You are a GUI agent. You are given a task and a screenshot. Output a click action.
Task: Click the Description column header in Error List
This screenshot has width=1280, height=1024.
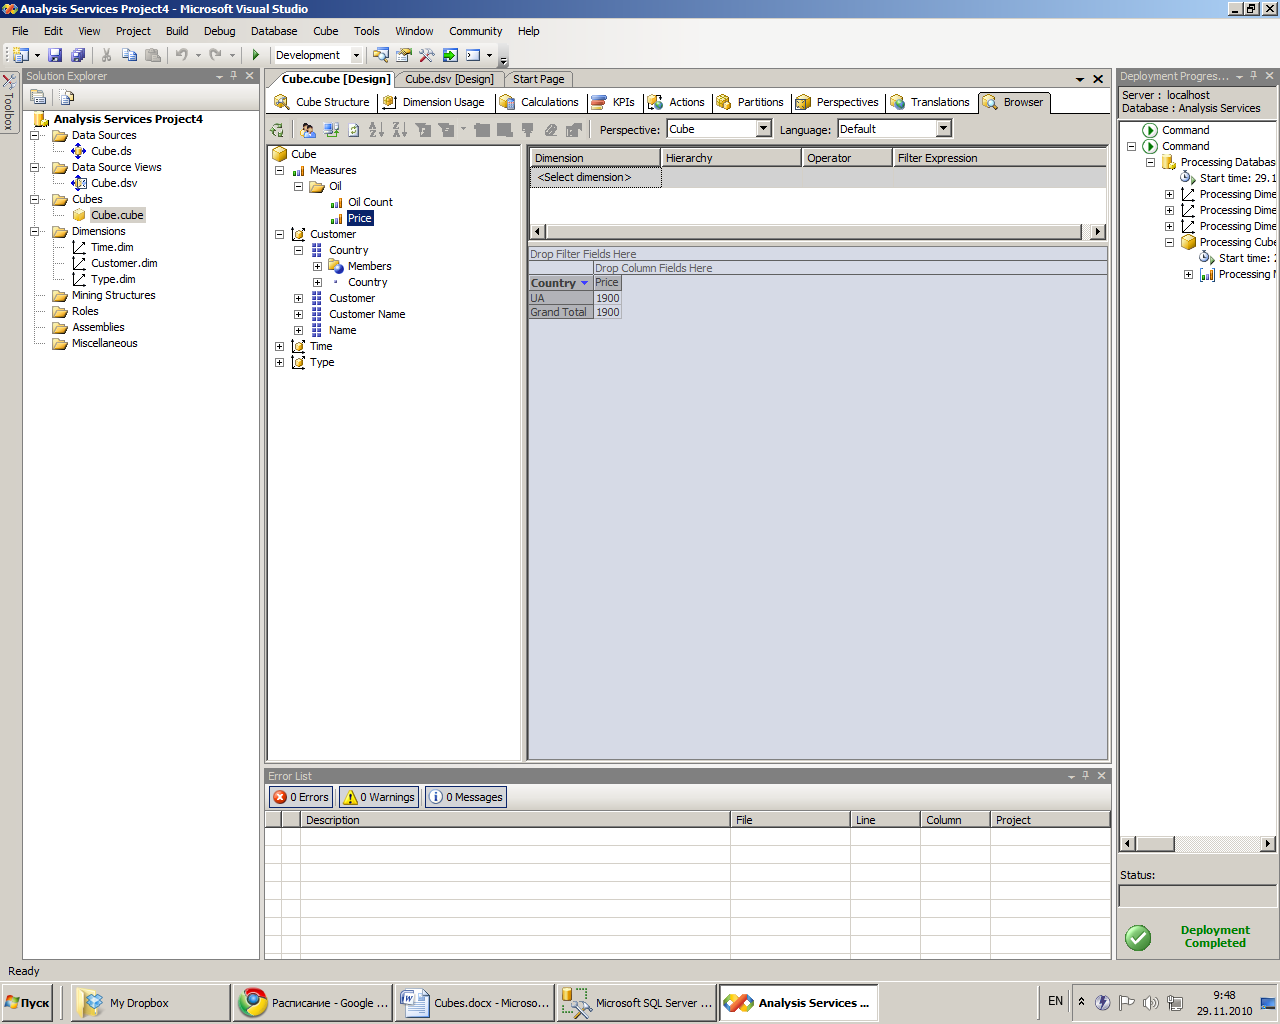515,820
